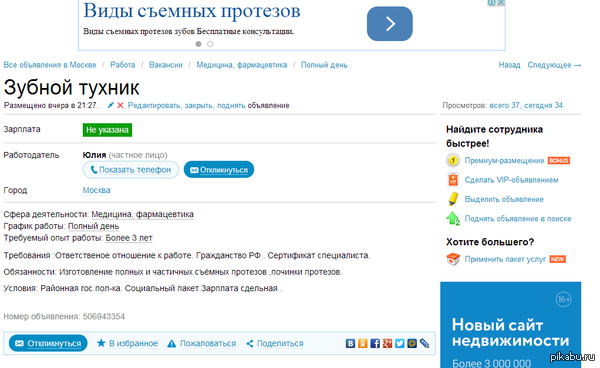Share via Moi Mir icon
600x368 pixels.
pyautogui.click(x=412, y=344)
